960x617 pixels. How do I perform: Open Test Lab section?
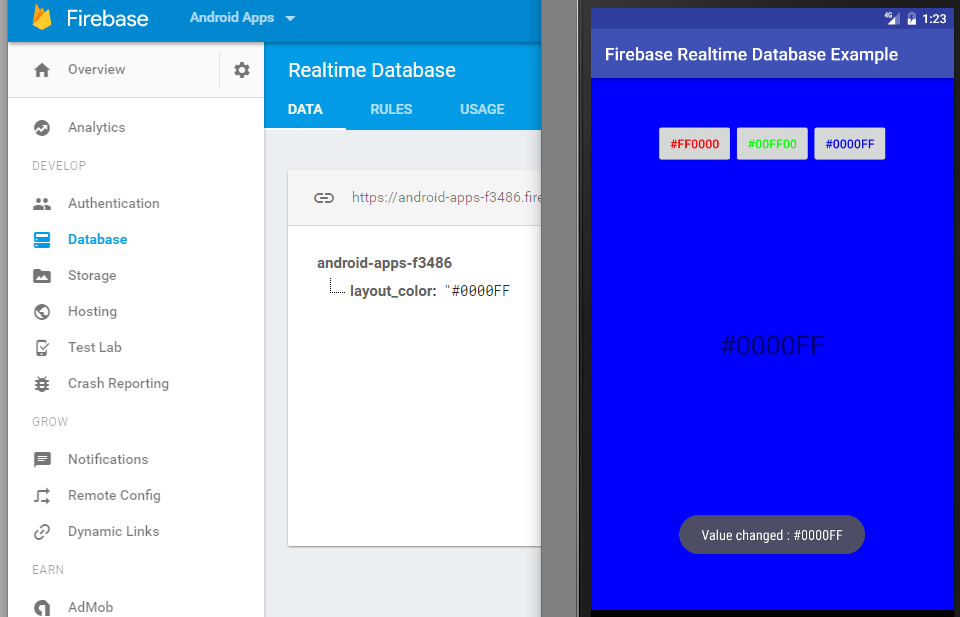tap(94, 347)
